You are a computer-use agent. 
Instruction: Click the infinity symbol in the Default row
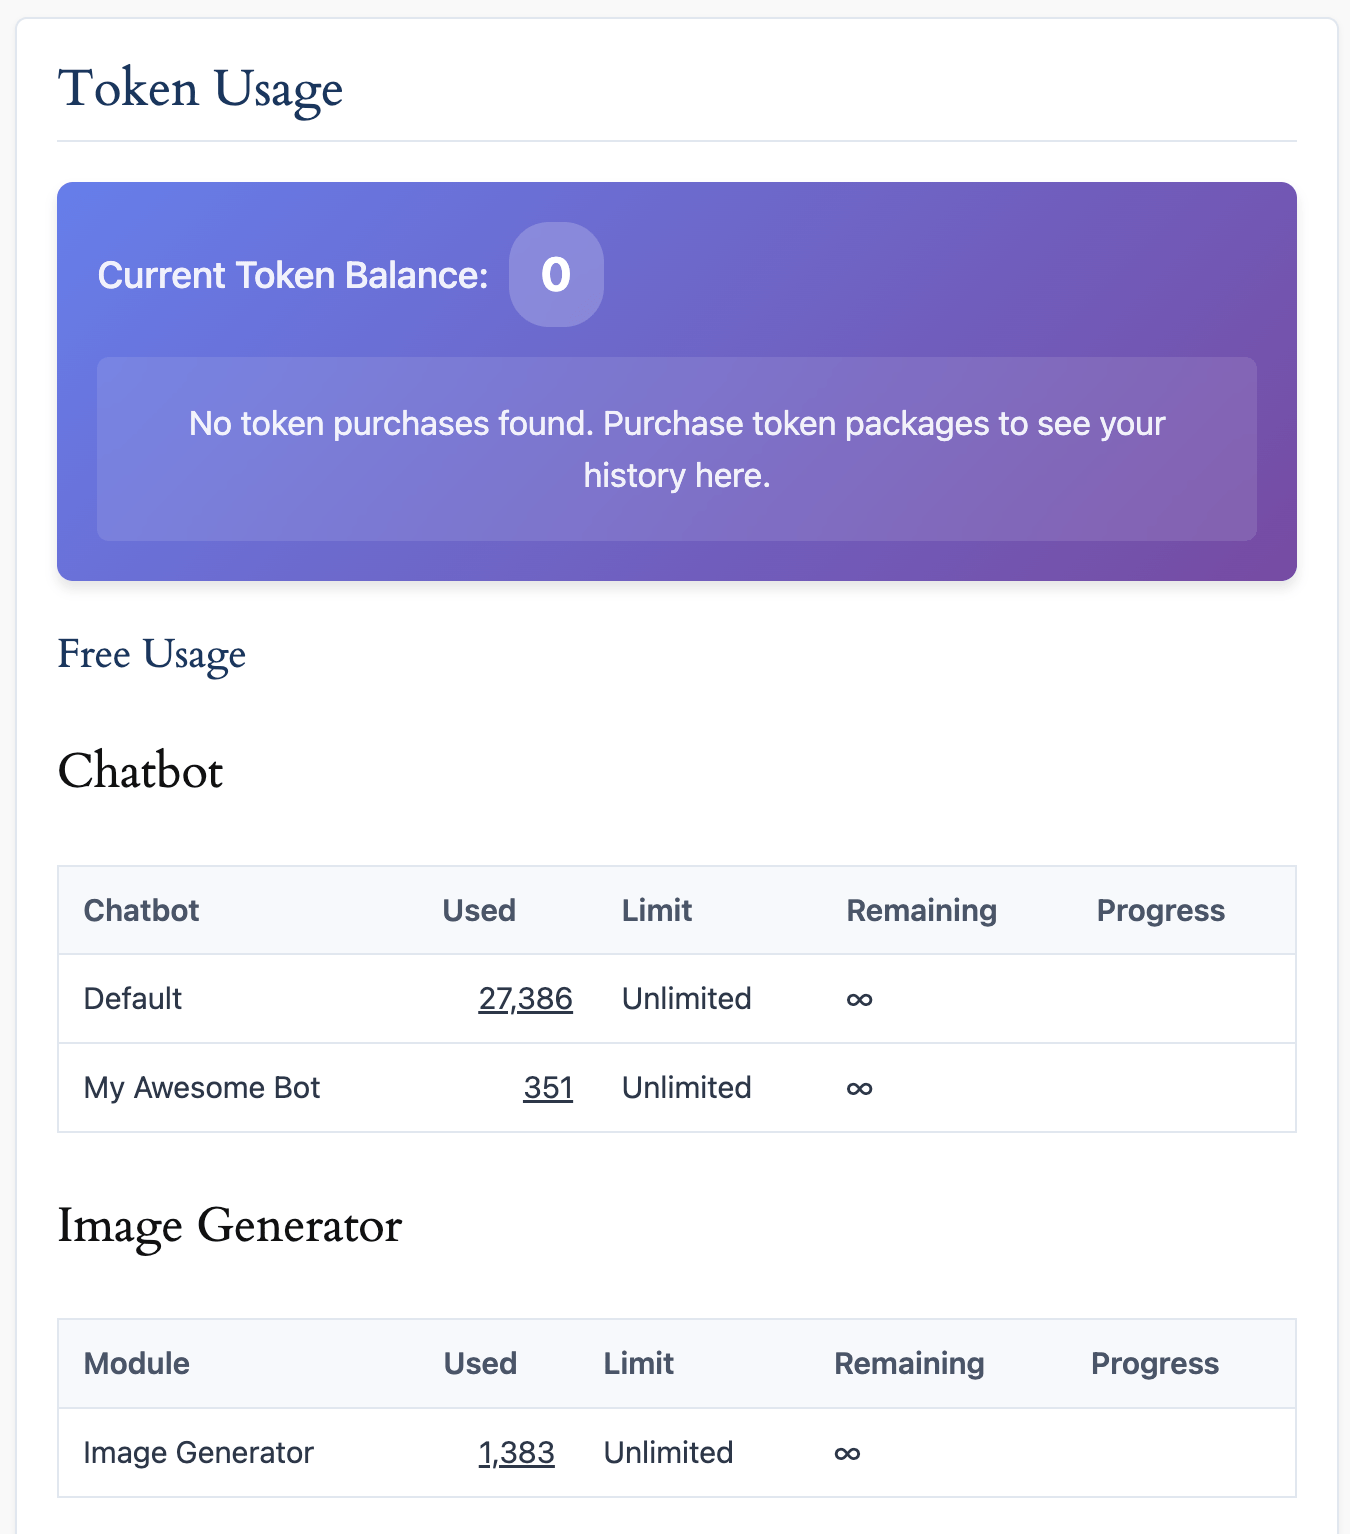[x=859, y=999]
